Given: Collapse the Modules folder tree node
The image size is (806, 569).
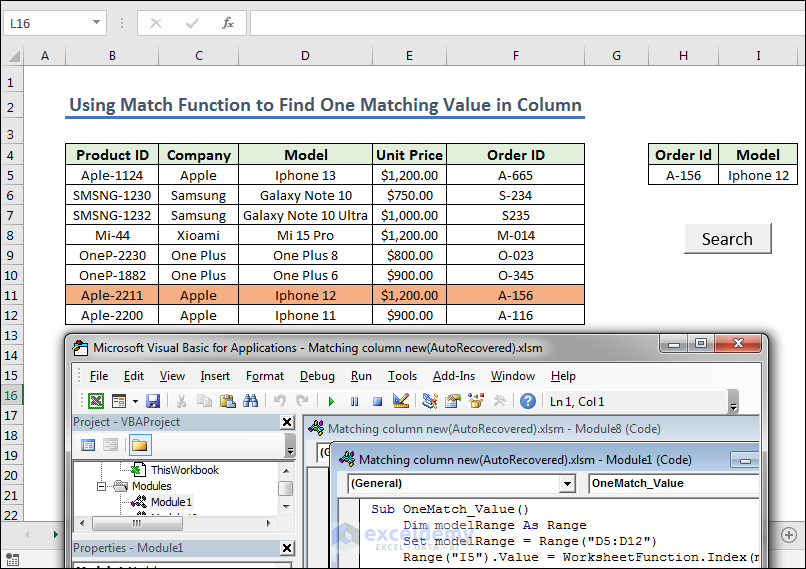Looking at the screenshot, I should point(102,486).
